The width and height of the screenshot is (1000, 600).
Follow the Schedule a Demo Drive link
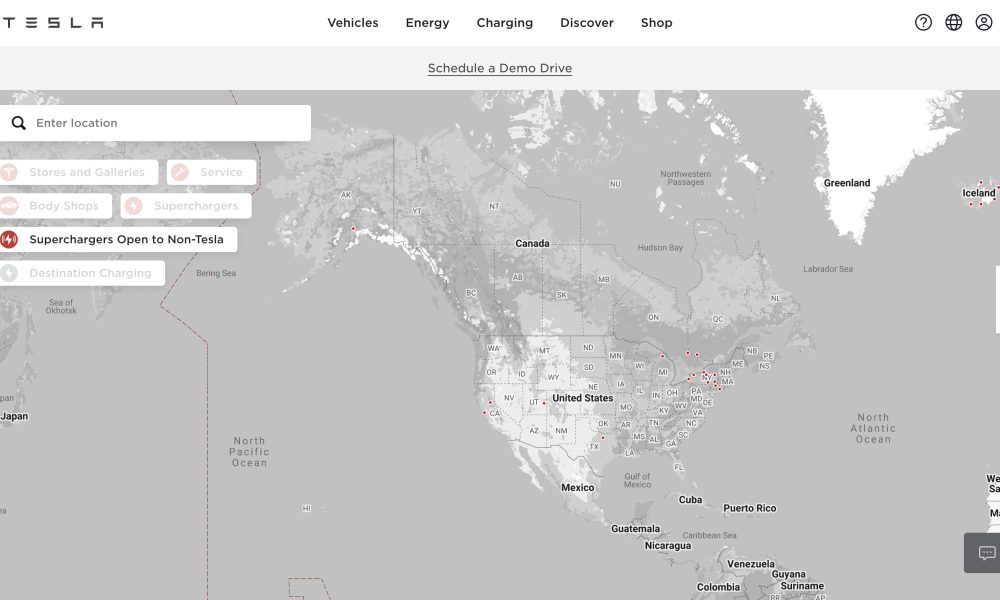[x=499, y=68]
